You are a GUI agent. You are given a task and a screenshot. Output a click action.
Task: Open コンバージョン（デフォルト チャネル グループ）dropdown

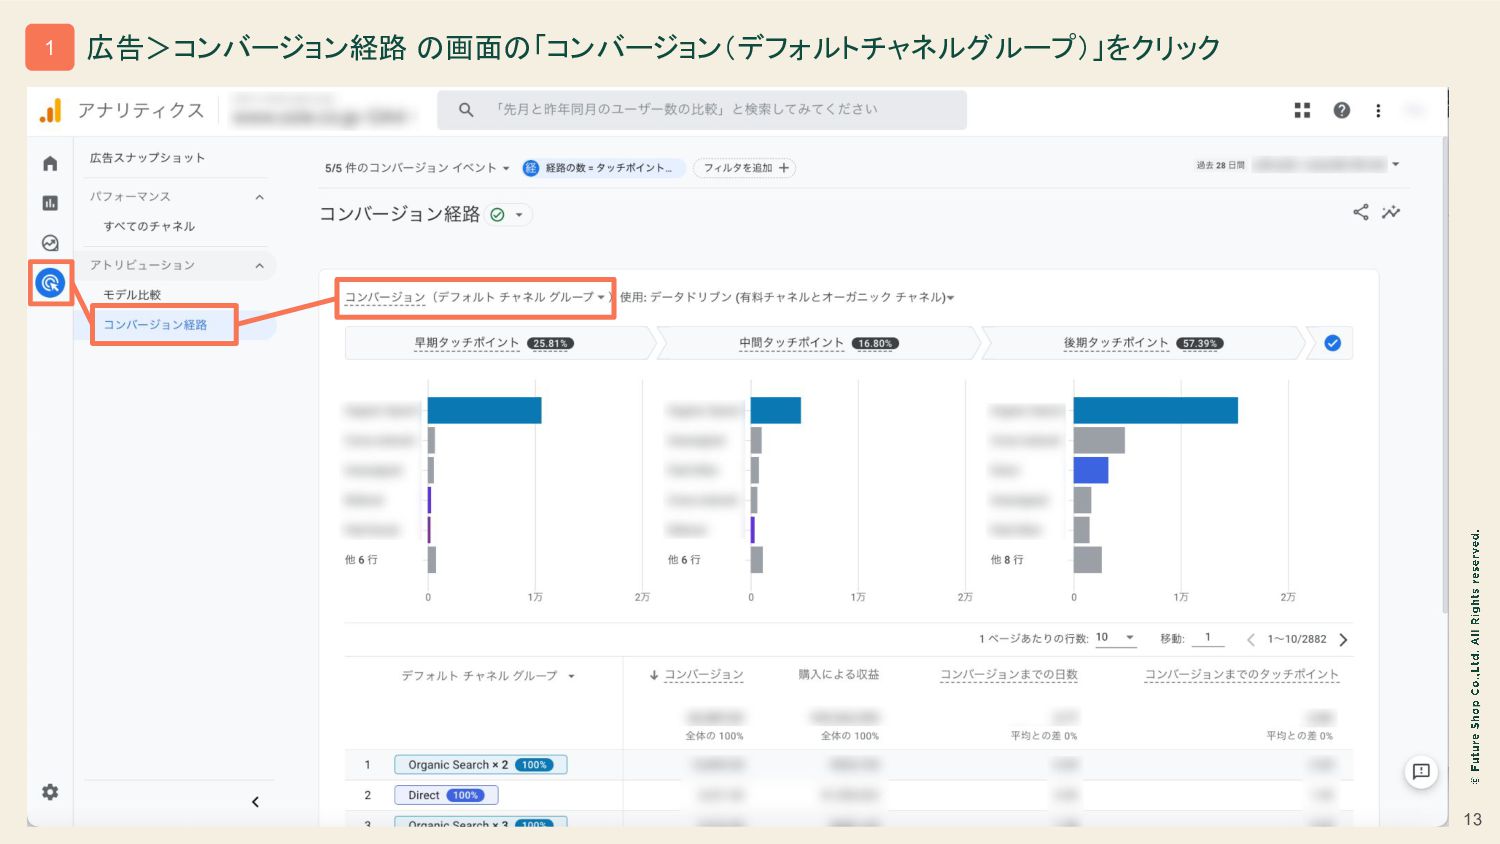click(475, 297)
